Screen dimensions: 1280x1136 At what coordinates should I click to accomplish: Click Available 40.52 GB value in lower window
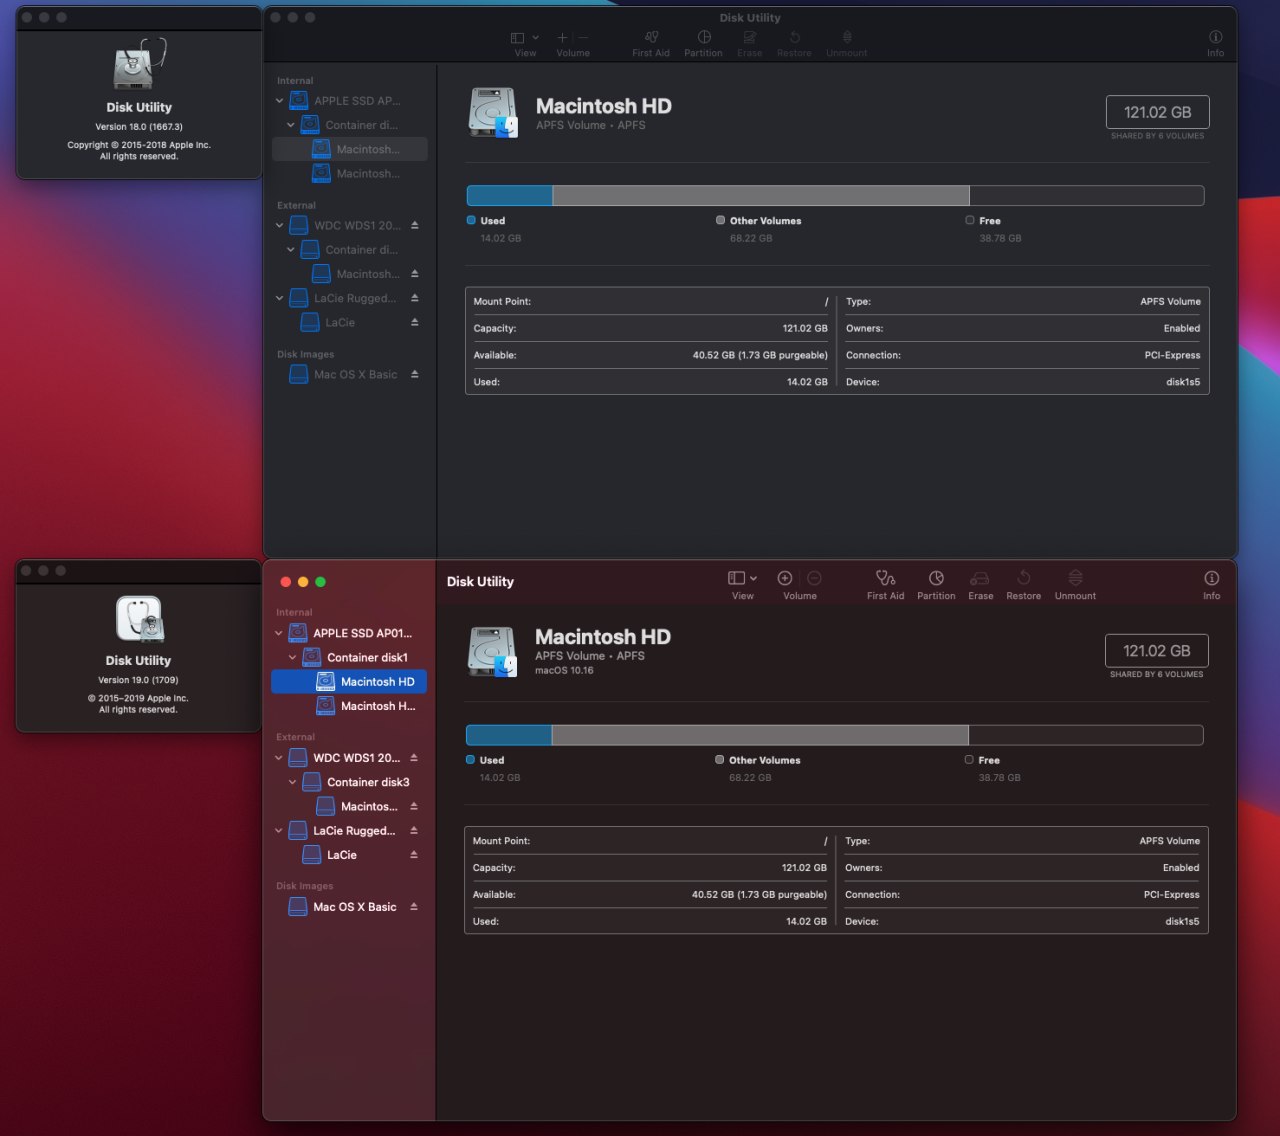(x=759, y=895)
